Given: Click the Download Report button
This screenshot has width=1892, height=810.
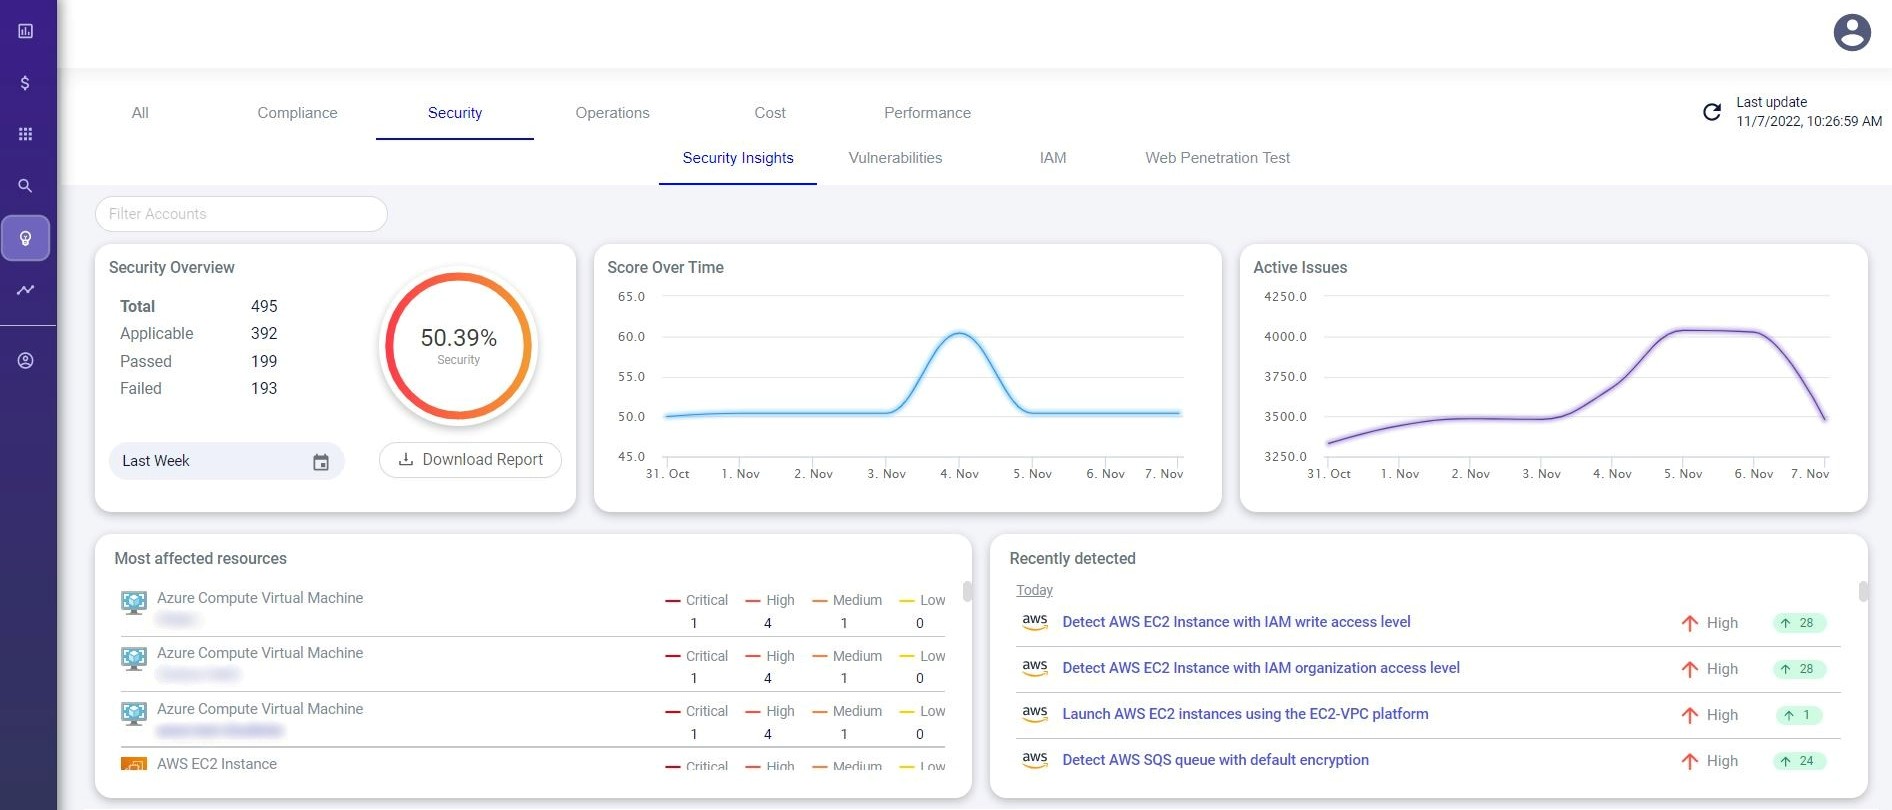Looking at the screenshot, I should tap(470, 460).
